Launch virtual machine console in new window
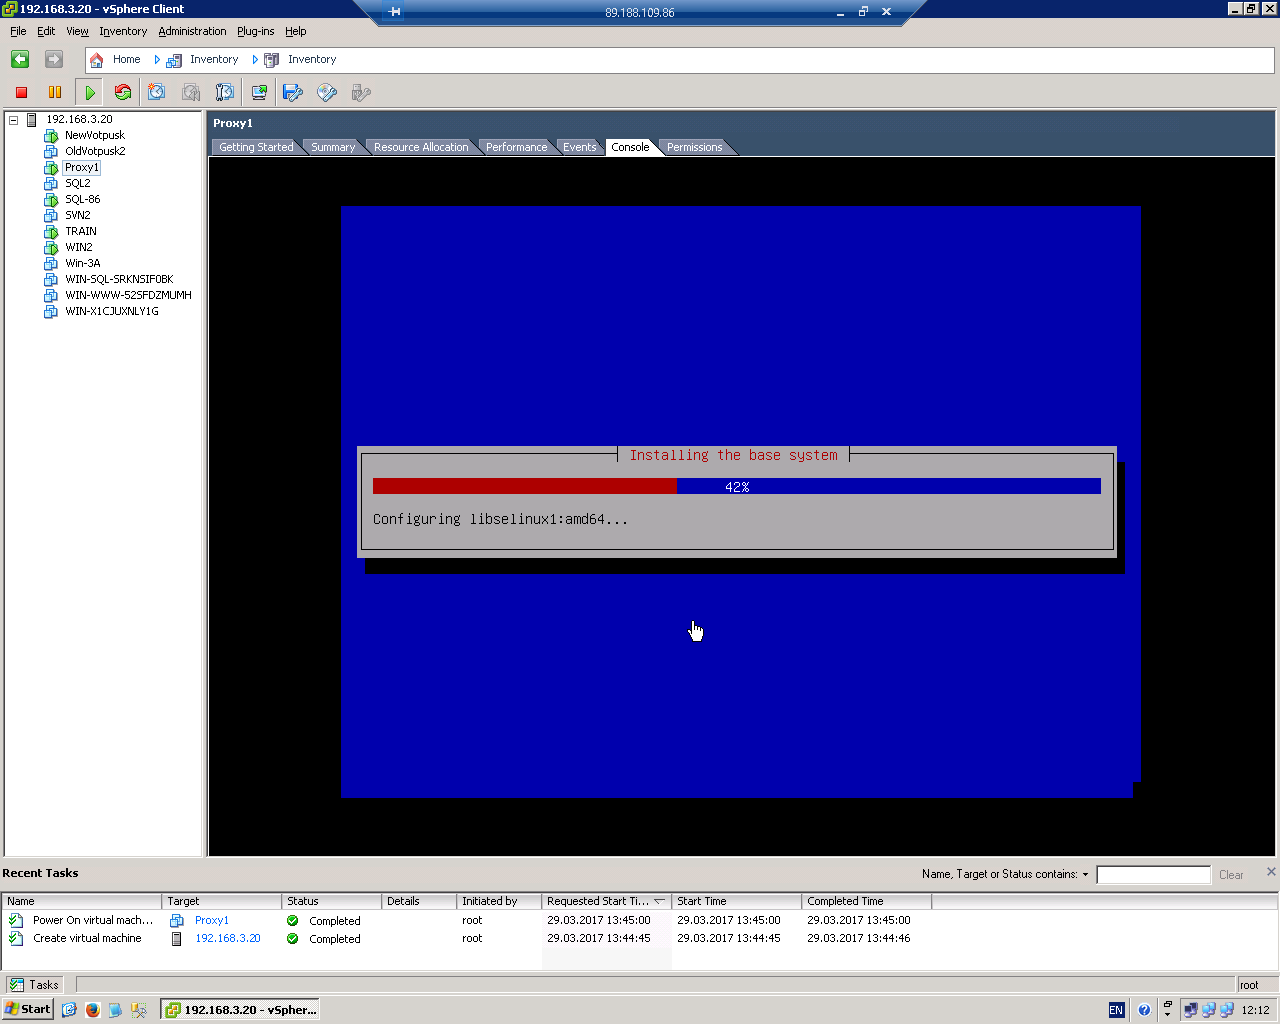 [x=259, y=93]
